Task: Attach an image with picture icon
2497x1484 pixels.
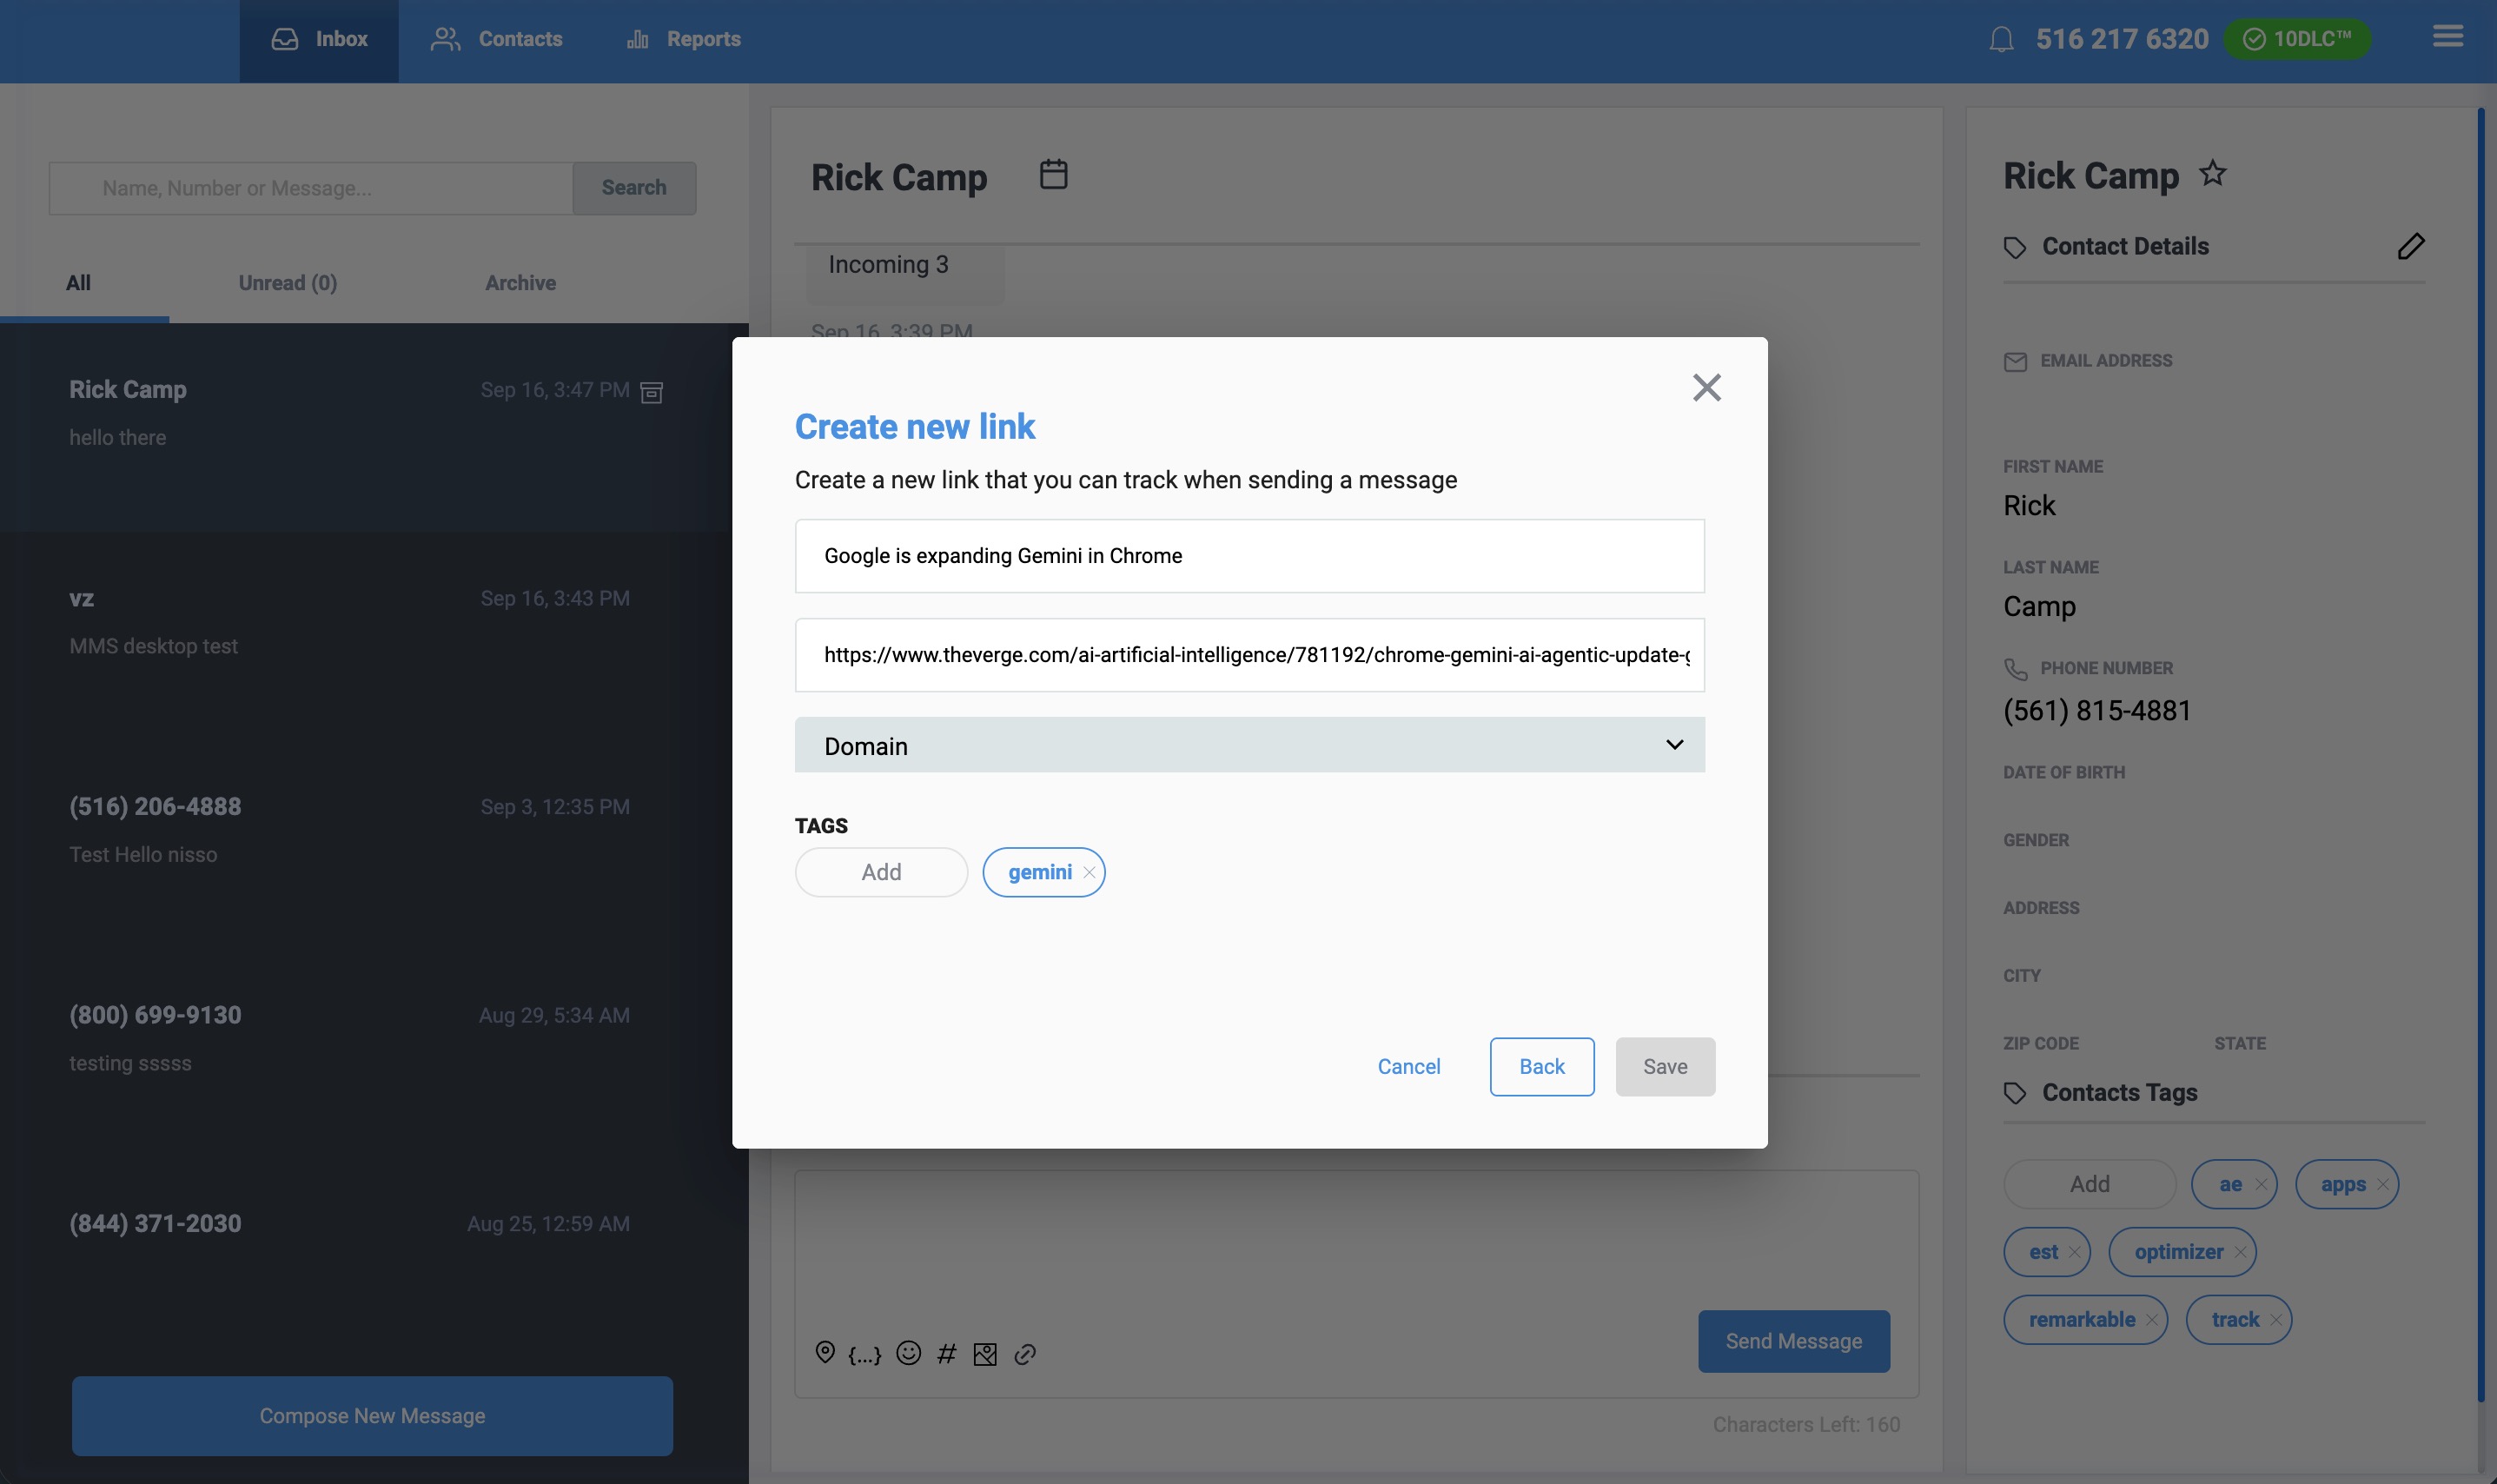Action: pos(985,1354)
